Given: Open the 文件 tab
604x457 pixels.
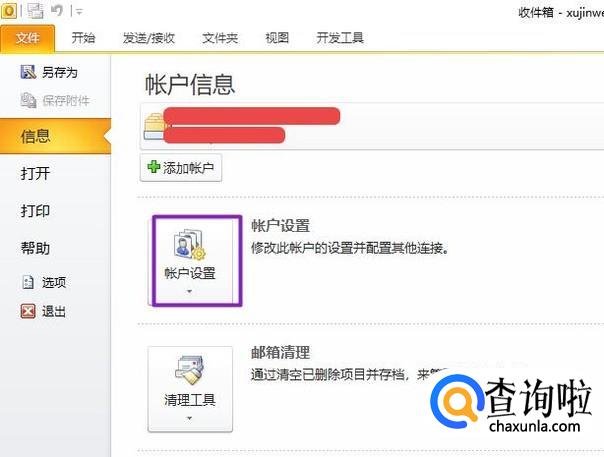Looking at the screenshot, I should coord(27,38).
